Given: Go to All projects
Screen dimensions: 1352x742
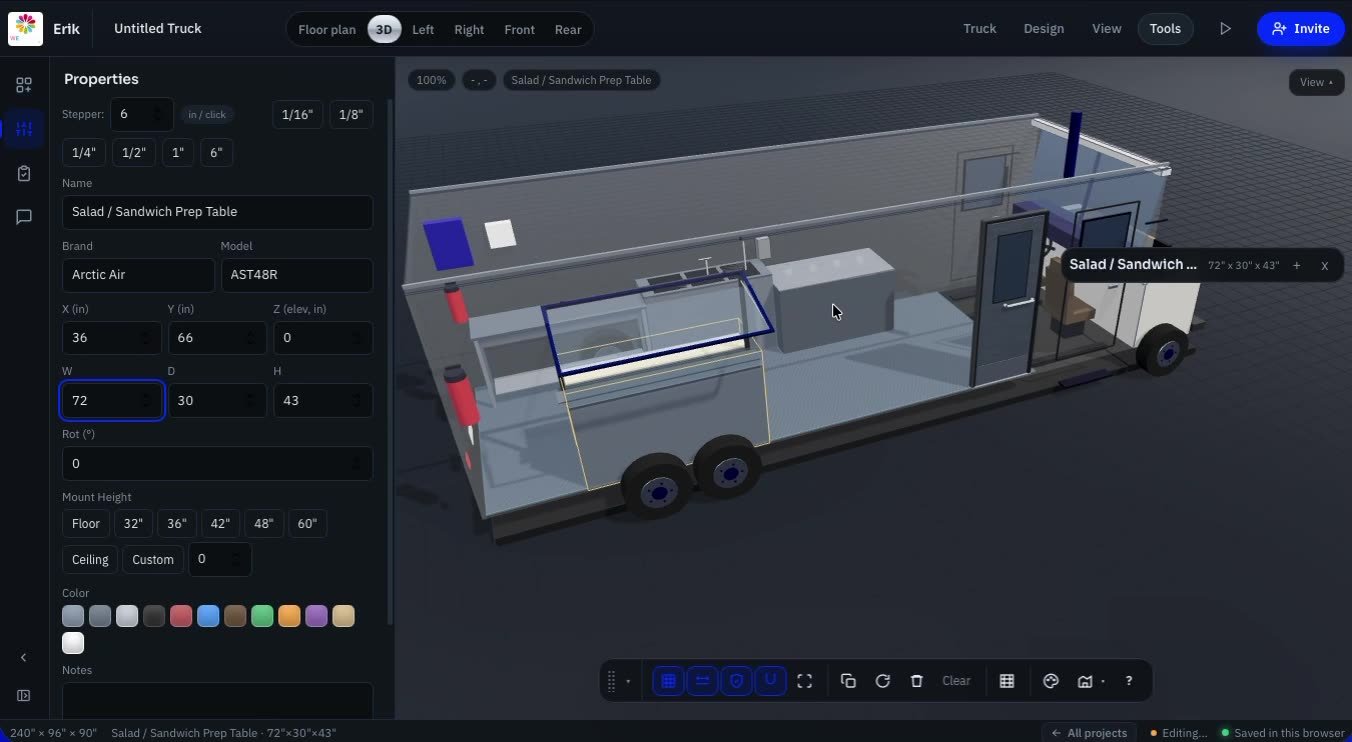Looking at the screenshot, I should tap(1088, 733).
